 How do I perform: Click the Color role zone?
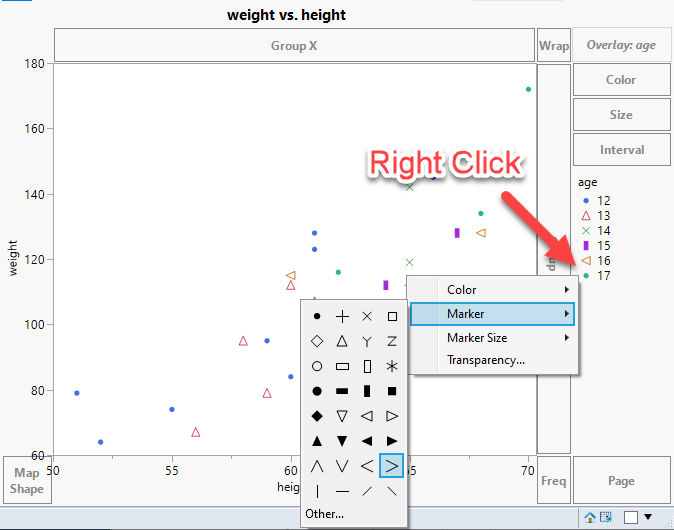[x=621, y=80]
